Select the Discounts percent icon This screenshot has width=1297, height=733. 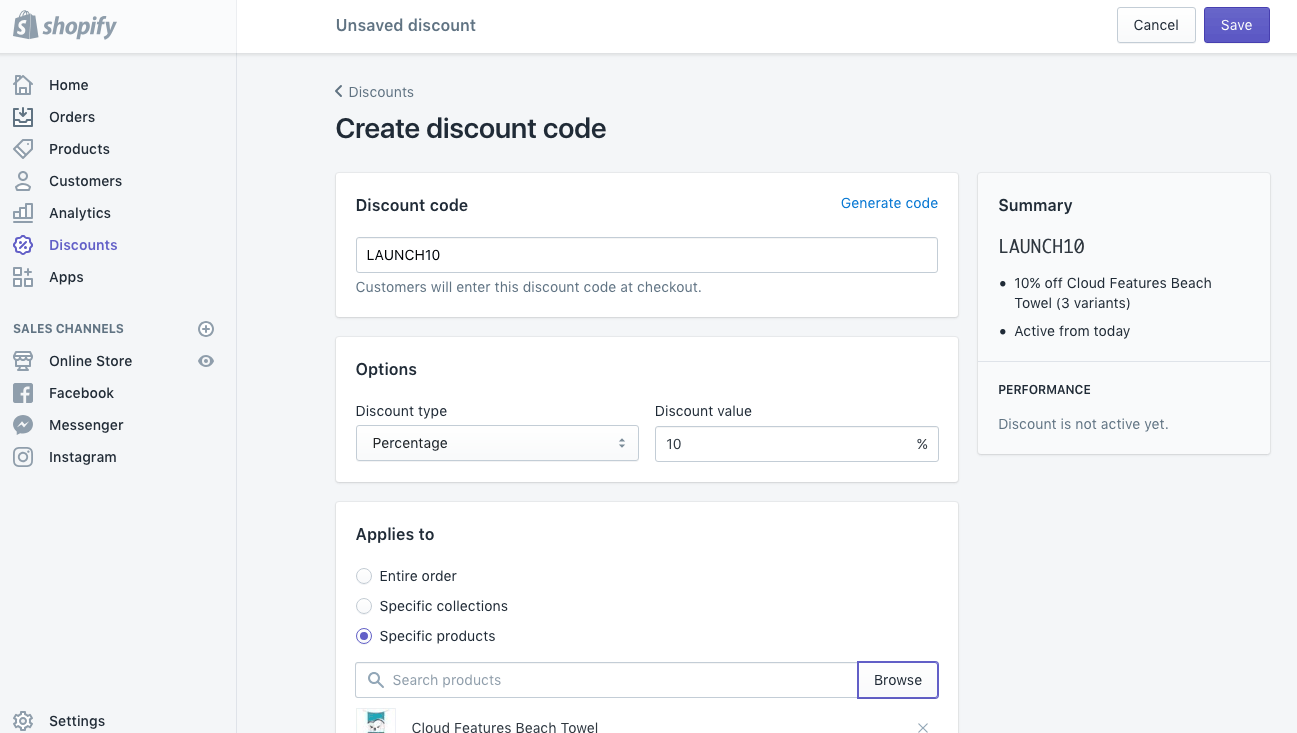point(23,244)
